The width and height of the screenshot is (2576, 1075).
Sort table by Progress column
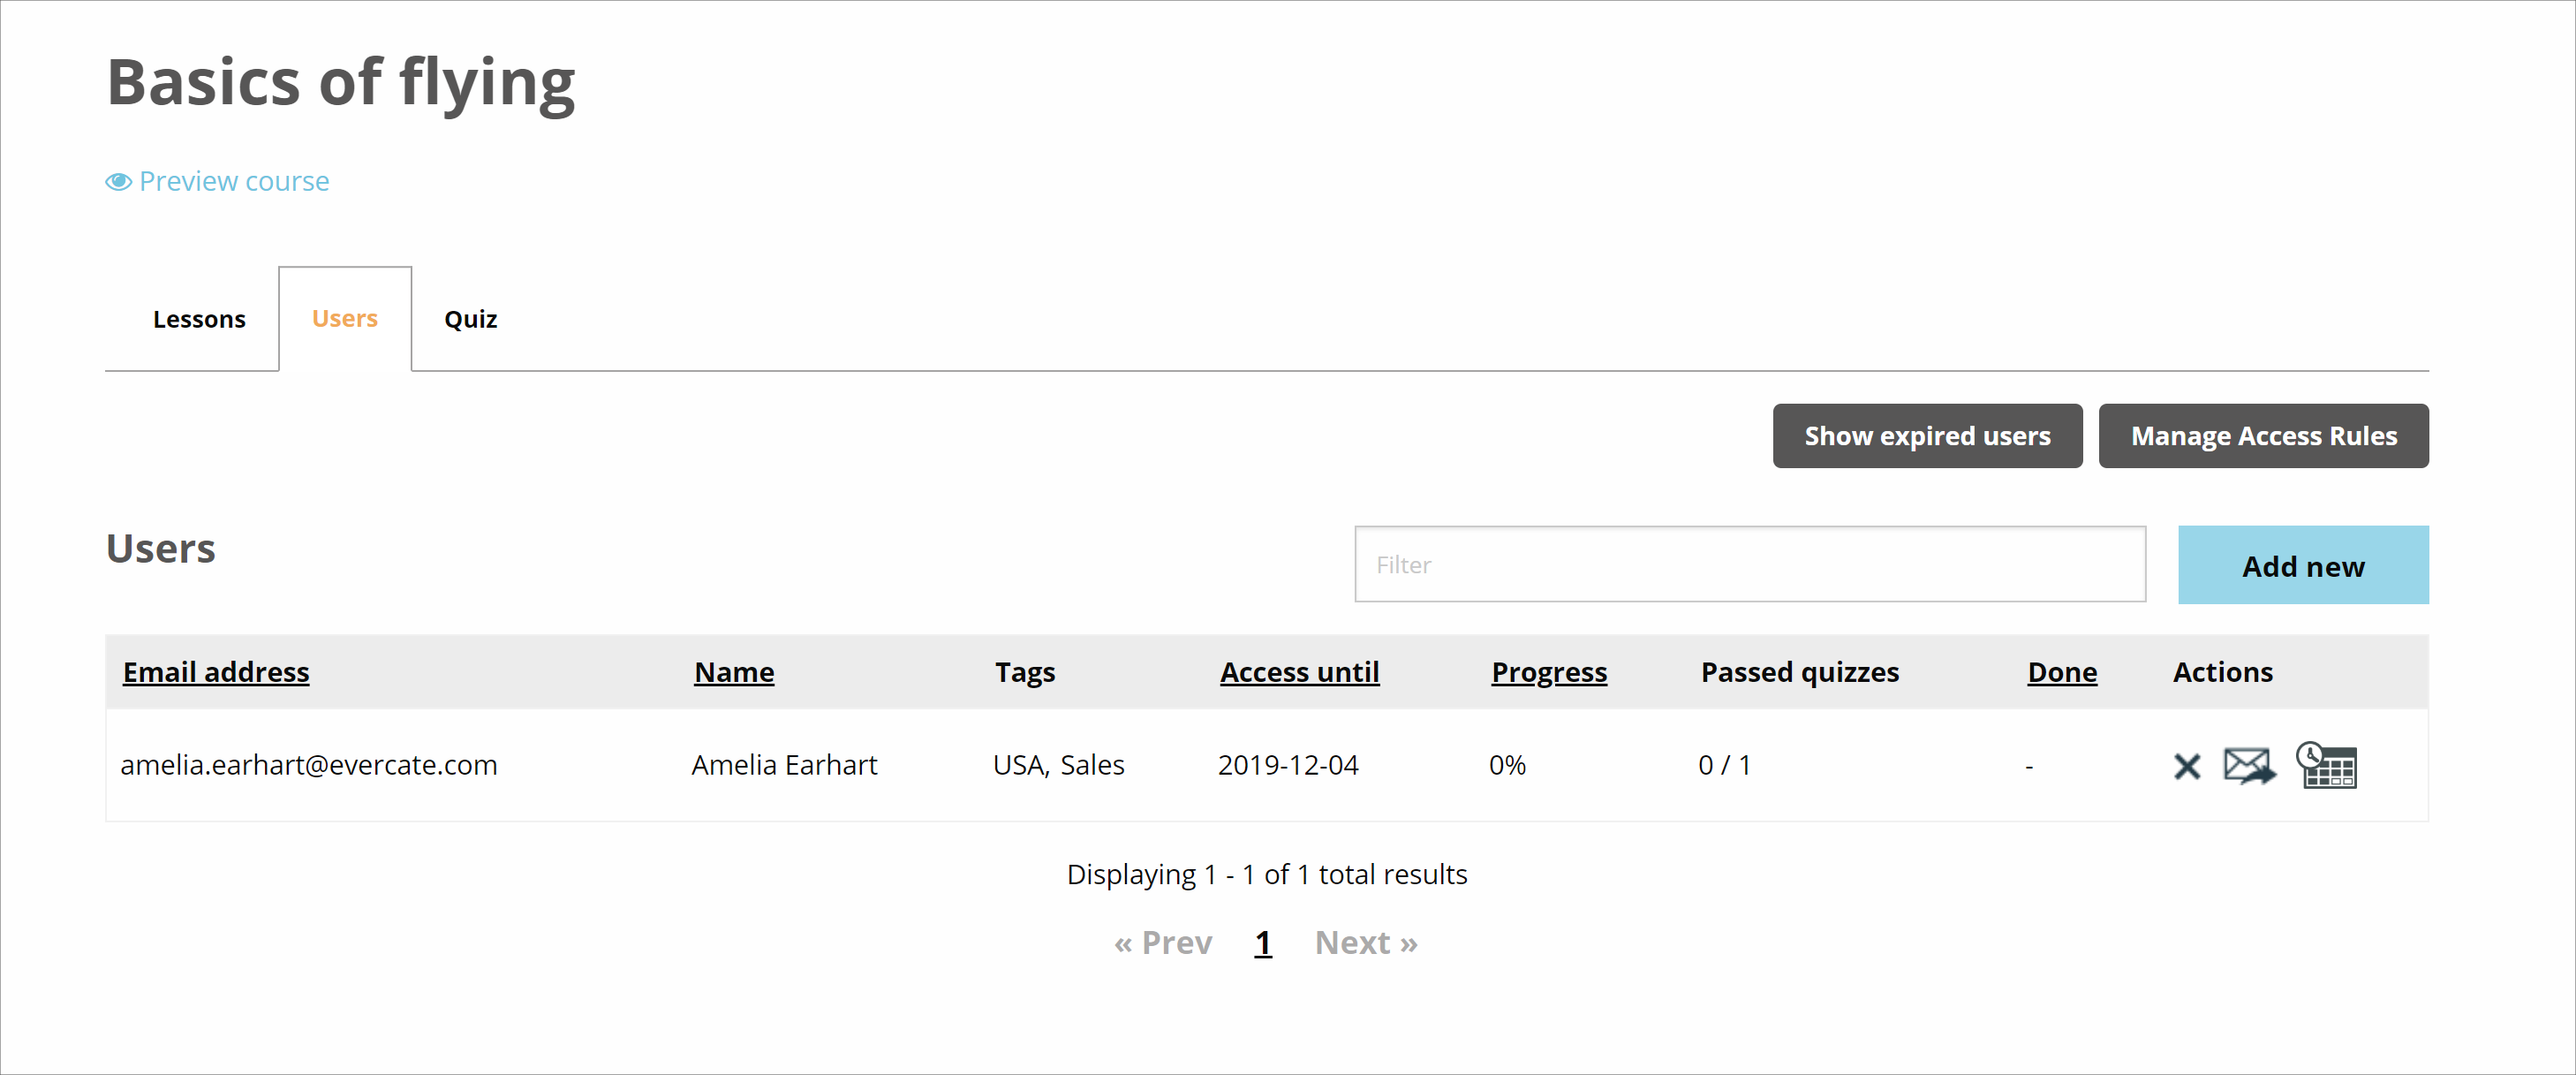click(x=1549, y=672)
